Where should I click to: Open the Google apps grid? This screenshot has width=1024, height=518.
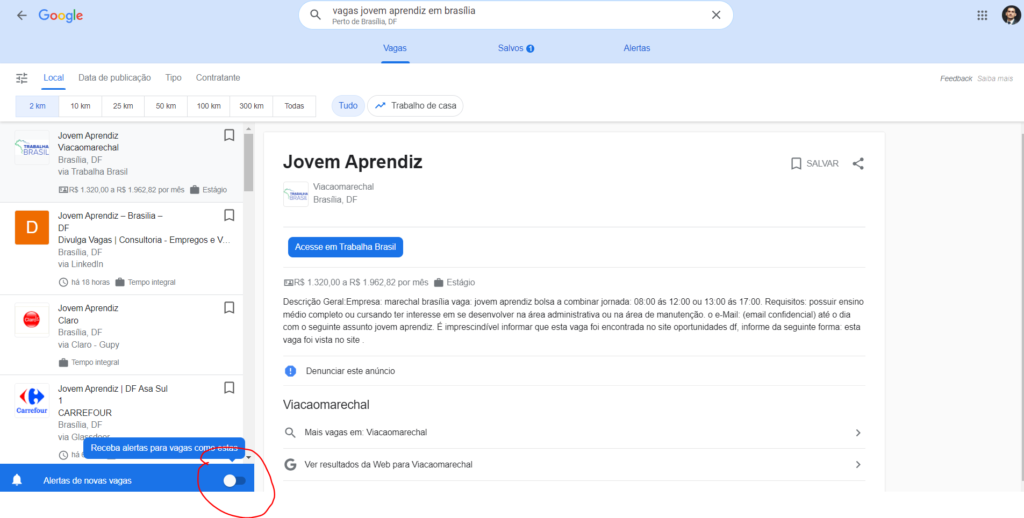pos(982,16)
